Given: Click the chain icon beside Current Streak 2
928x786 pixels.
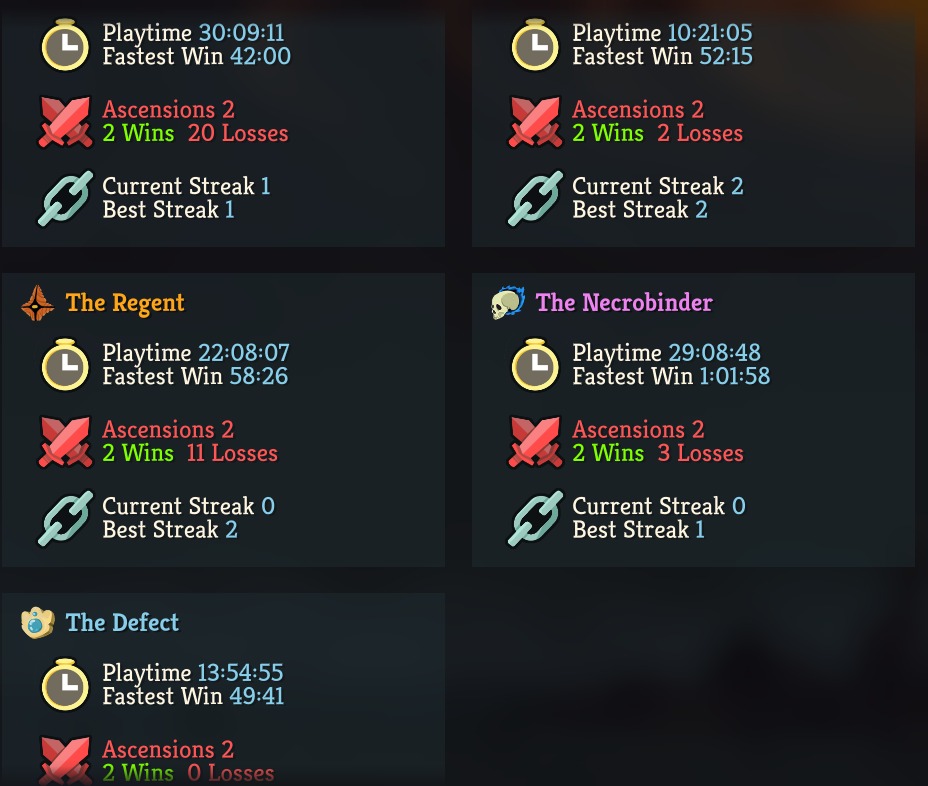Looking at the screenshot, I should pyautogui.click(x=535, y=198).
